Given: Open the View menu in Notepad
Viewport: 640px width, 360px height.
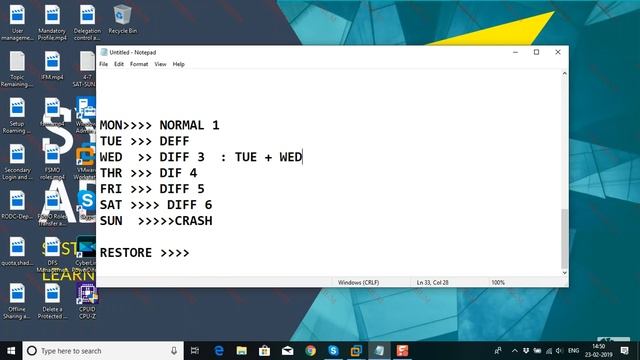Looking at the screenshot, I should click(x=160, y=64).
